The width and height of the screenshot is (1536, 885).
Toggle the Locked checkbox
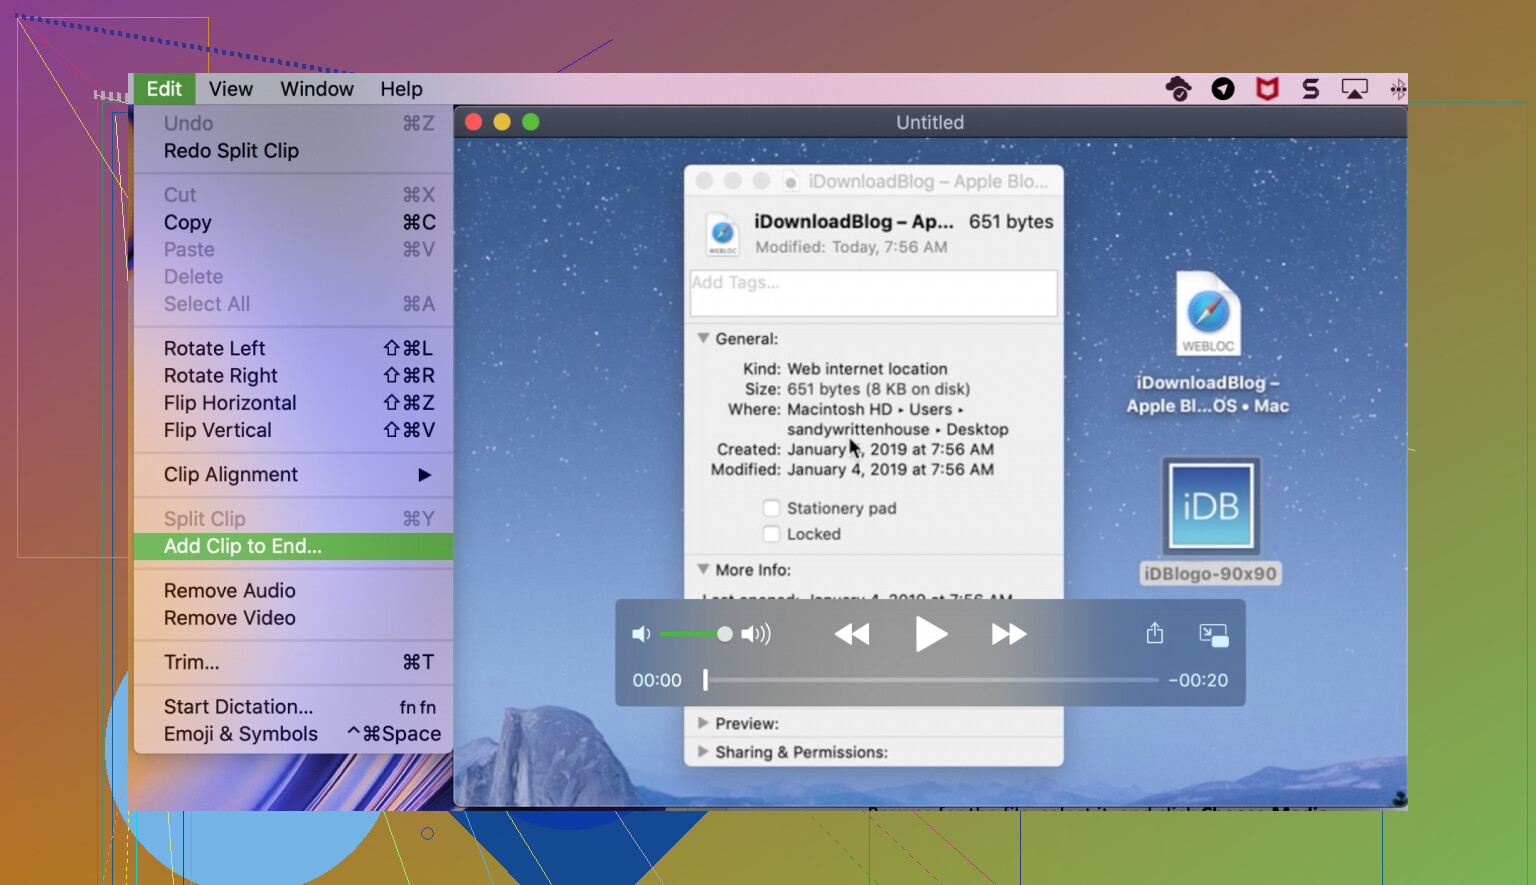coord(771,534)
